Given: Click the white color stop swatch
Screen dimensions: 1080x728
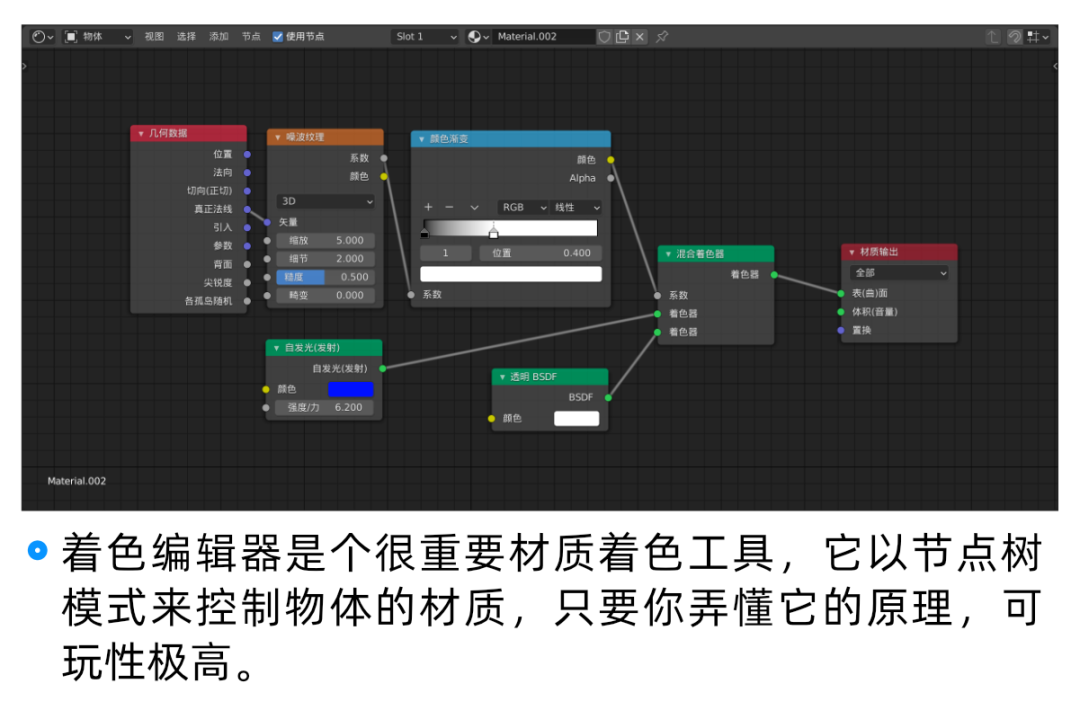Looking at the screenshot, I should pyautogui.click(x=511, y=274).
